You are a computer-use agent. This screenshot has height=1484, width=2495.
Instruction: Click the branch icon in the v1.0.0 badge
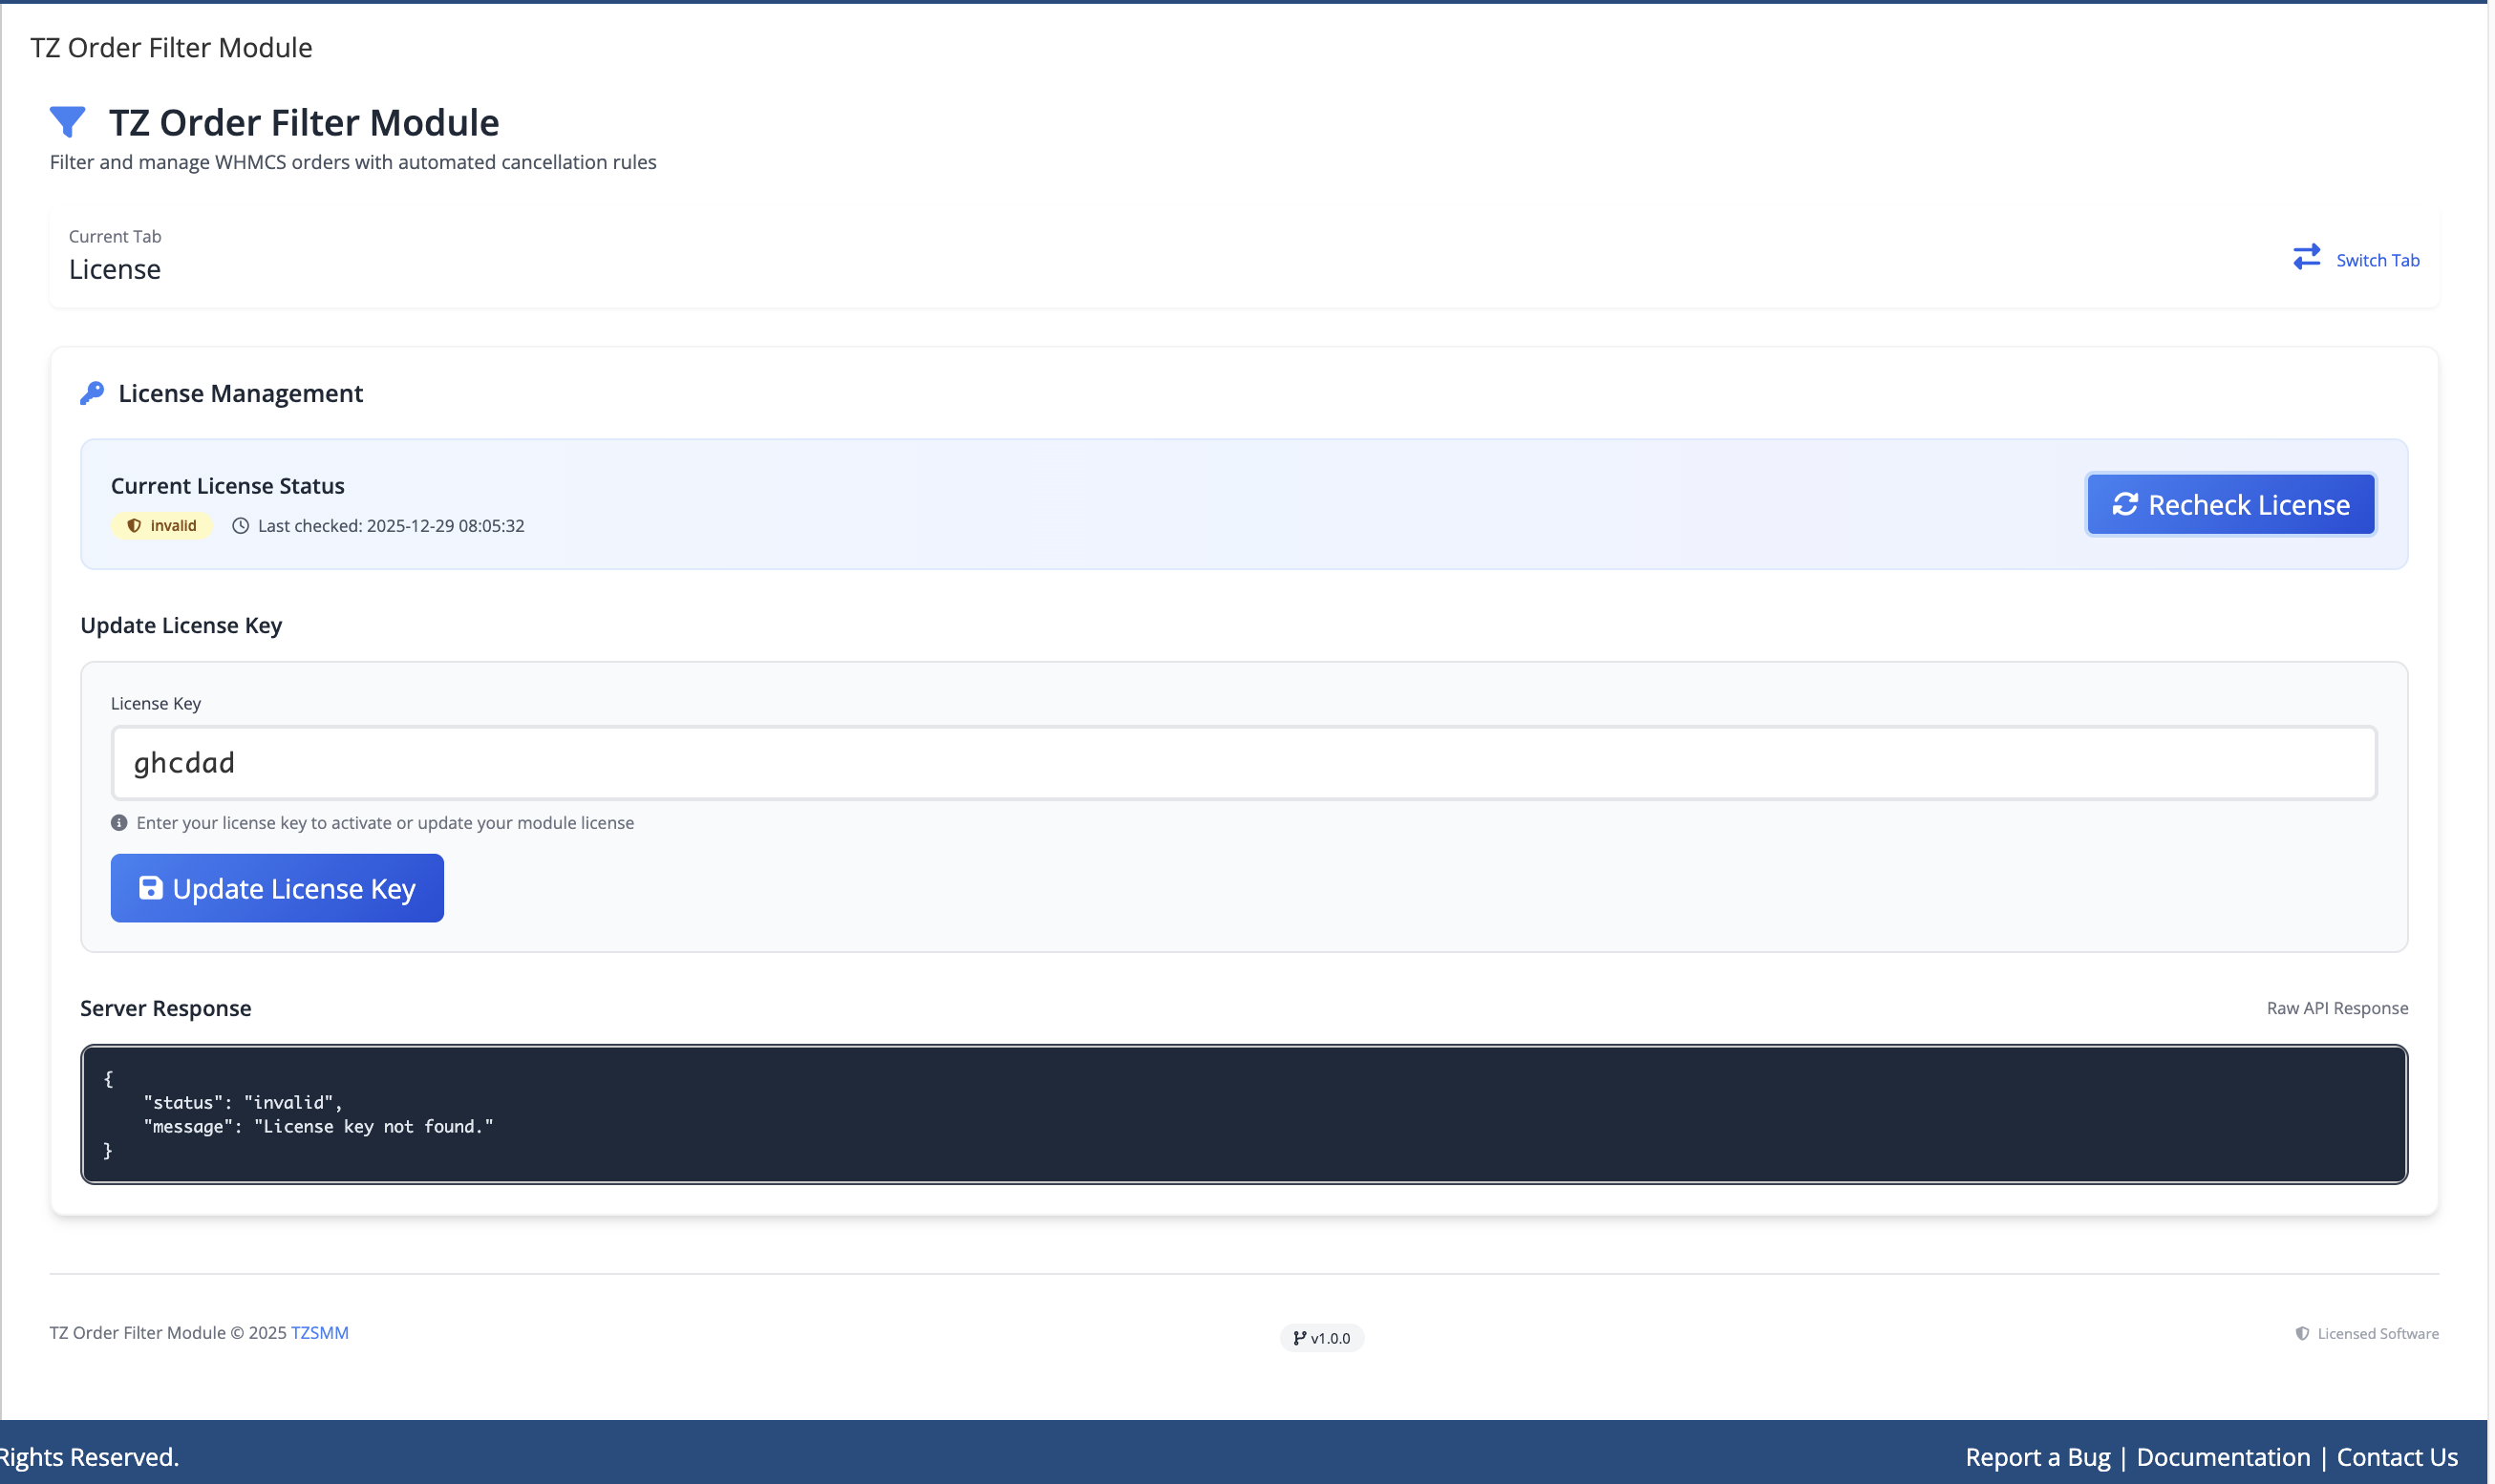1300,1338
